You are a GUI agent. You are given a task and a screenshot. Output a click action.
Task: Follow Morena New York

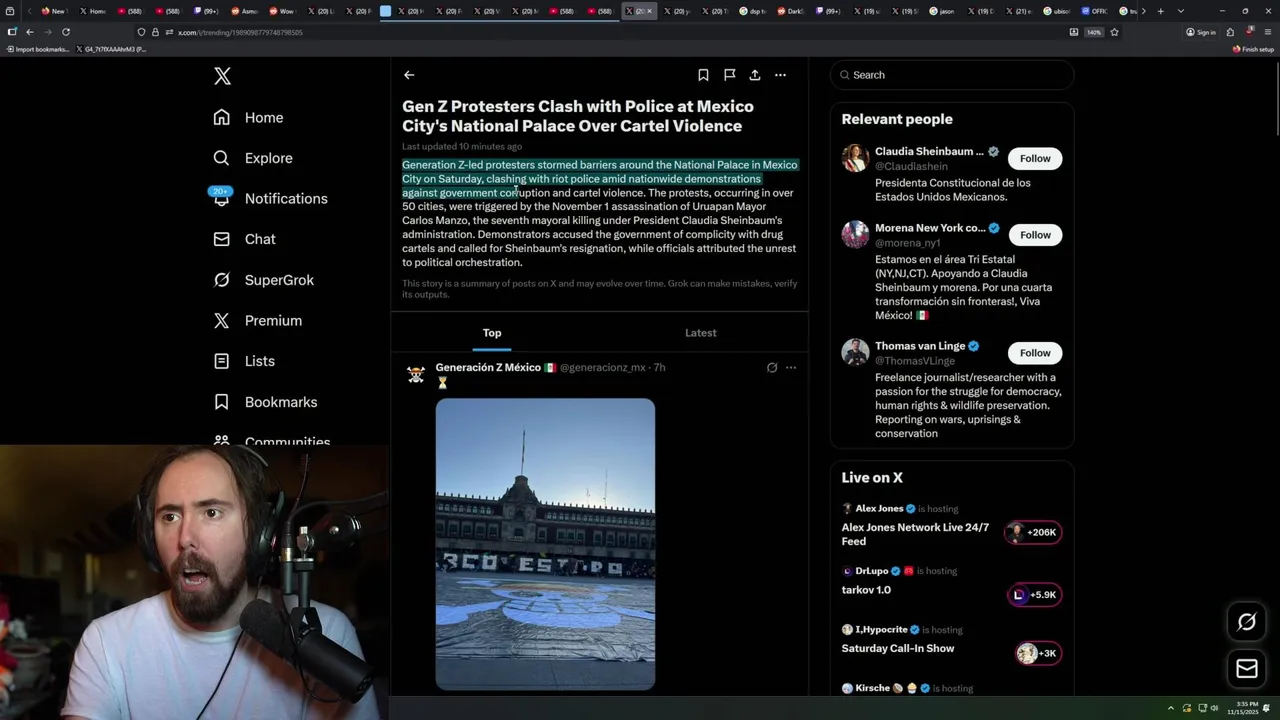point(1035,235)
